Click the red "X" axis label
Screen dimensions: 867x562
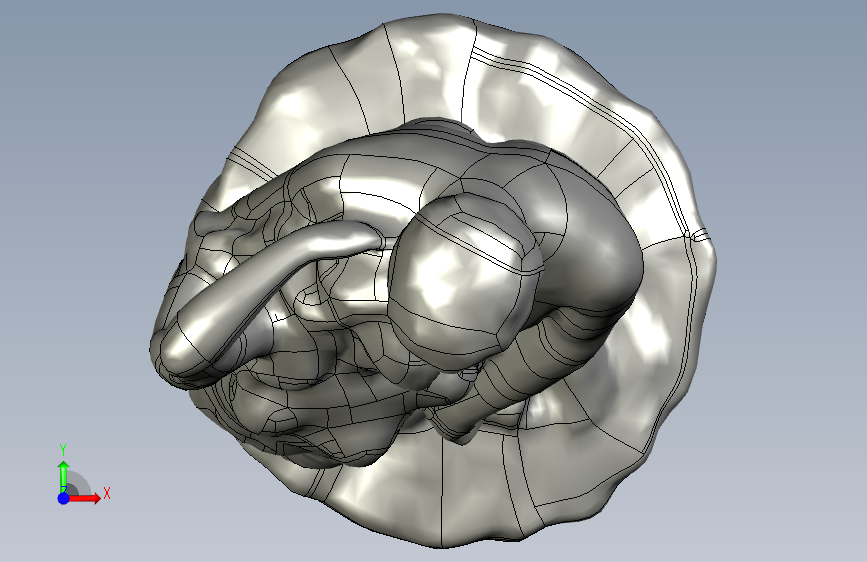tap(107, 493)
